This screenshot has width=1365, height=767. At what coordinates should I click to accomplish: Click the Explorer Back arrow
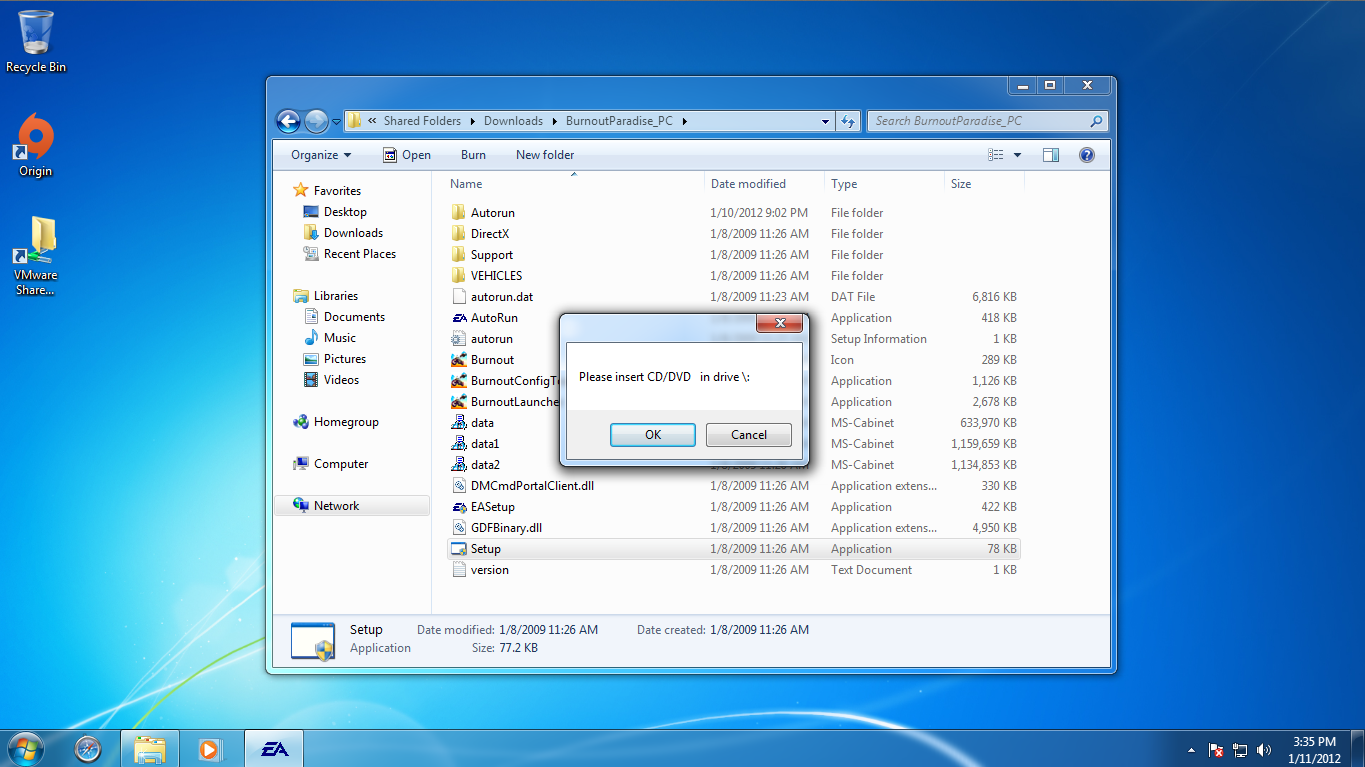pyautogui.click(x=288, y=121)
